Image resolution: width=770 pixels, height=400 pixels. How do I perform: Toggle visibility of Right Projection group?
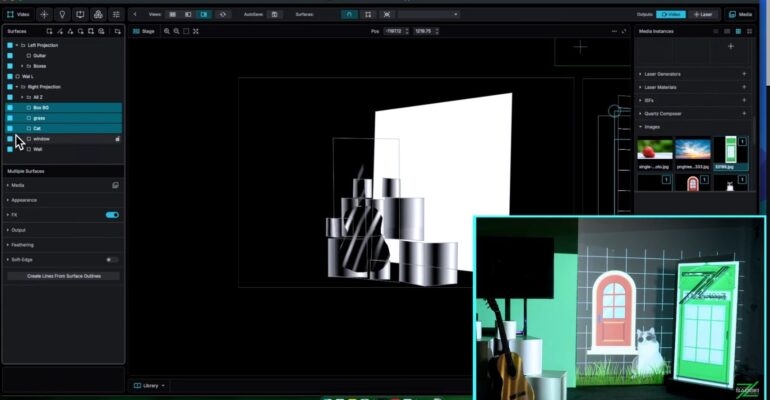pyautogui.click(x=10, y=87)
